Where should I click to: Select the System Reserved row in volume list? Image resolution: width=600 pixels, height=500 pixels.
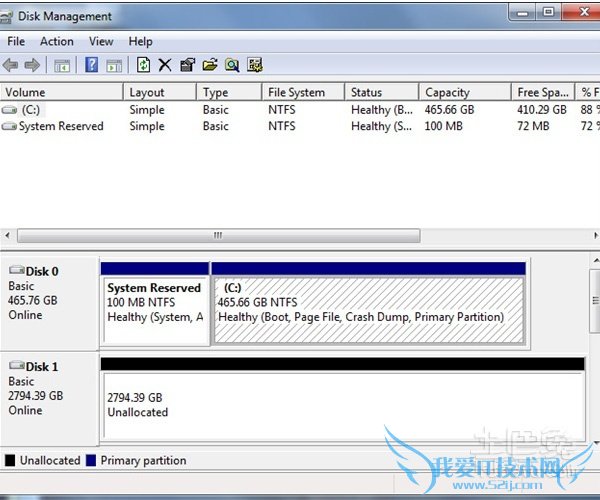60,126
